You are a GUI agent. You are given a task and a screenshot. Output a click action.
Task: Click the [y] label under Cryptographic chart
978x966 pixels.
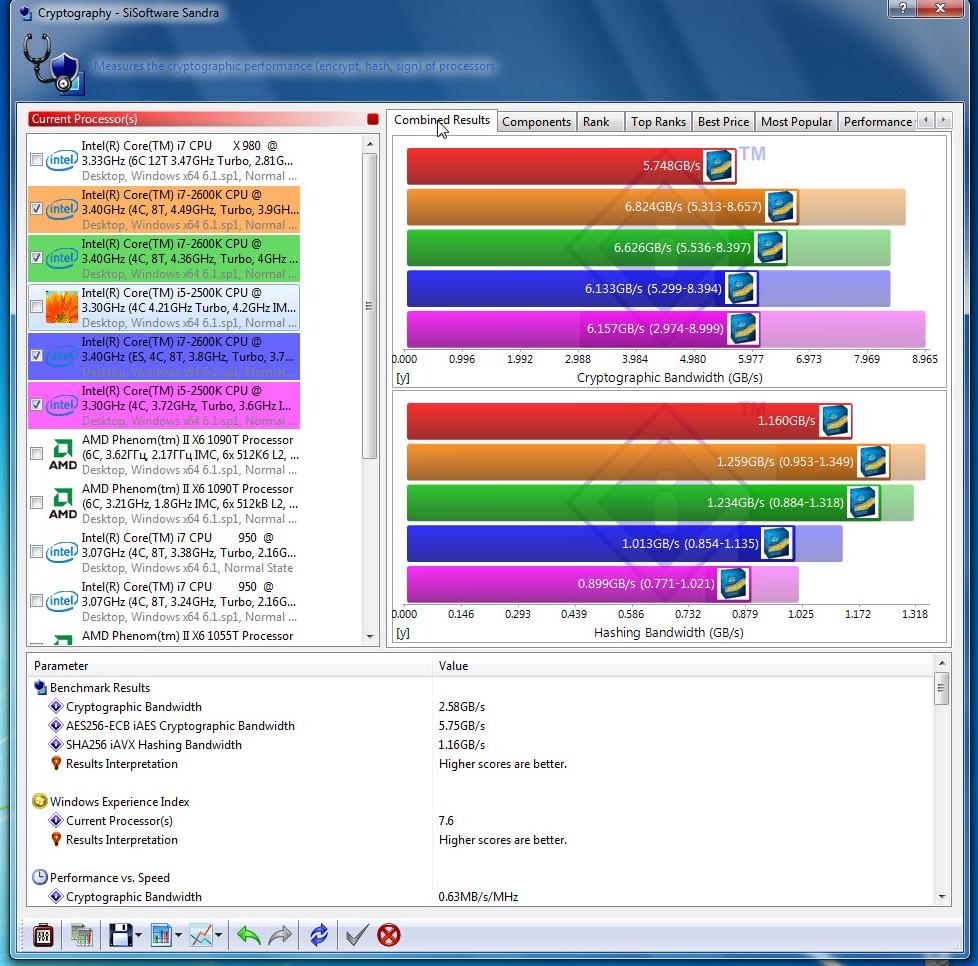(403, 378)
